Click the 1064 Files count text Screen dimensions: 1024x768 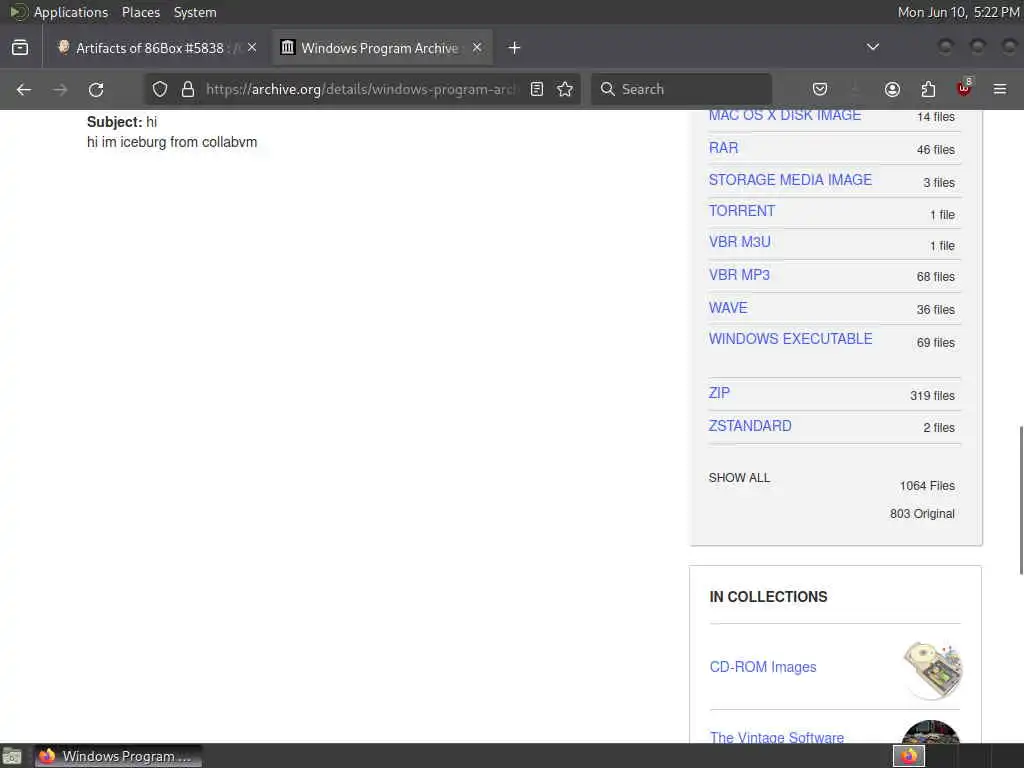click(927, 486)
